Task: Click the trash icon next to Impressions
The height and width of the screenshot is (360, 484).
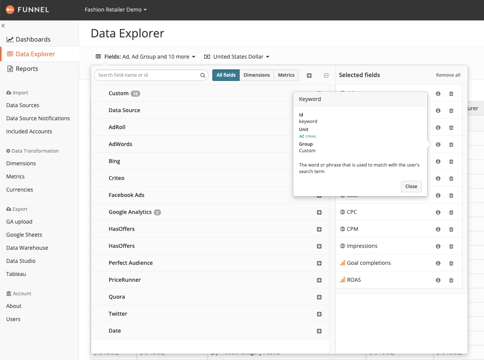Action: 451,246
